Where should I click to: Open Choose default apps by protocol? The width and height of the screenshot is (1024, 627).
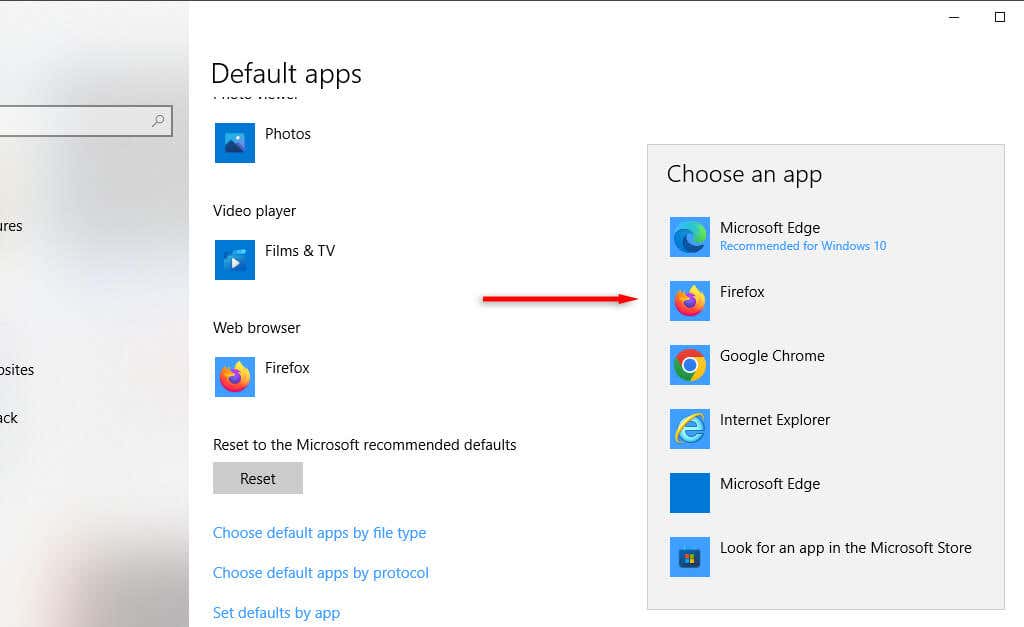(321, 573)
